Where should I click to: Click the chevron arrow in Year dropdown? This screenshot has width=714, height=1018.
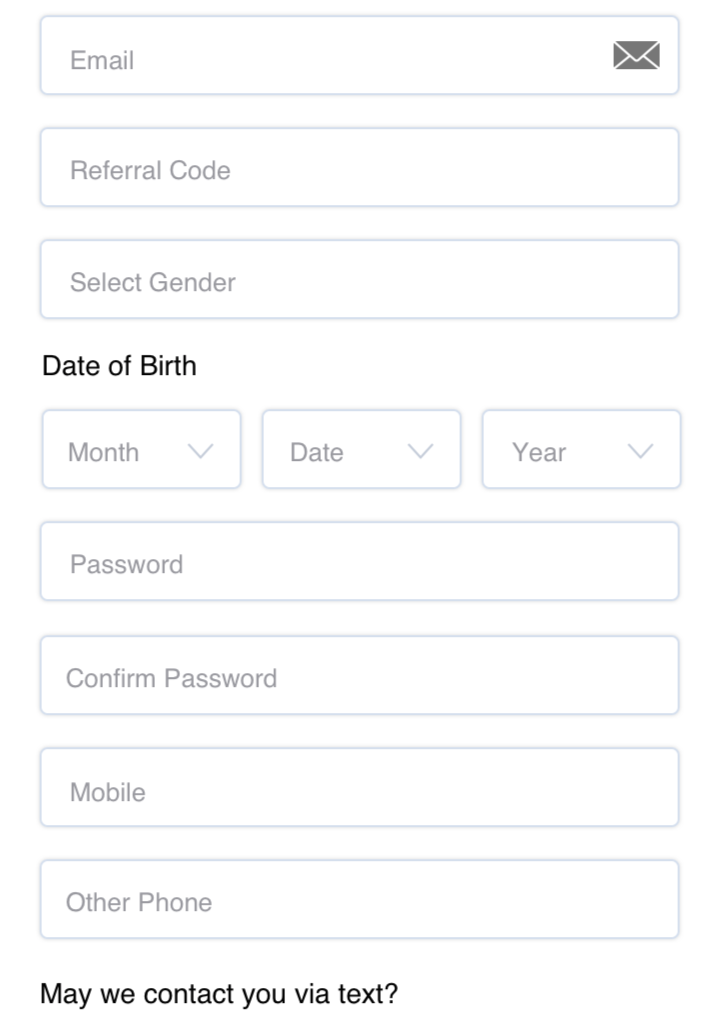641,451
